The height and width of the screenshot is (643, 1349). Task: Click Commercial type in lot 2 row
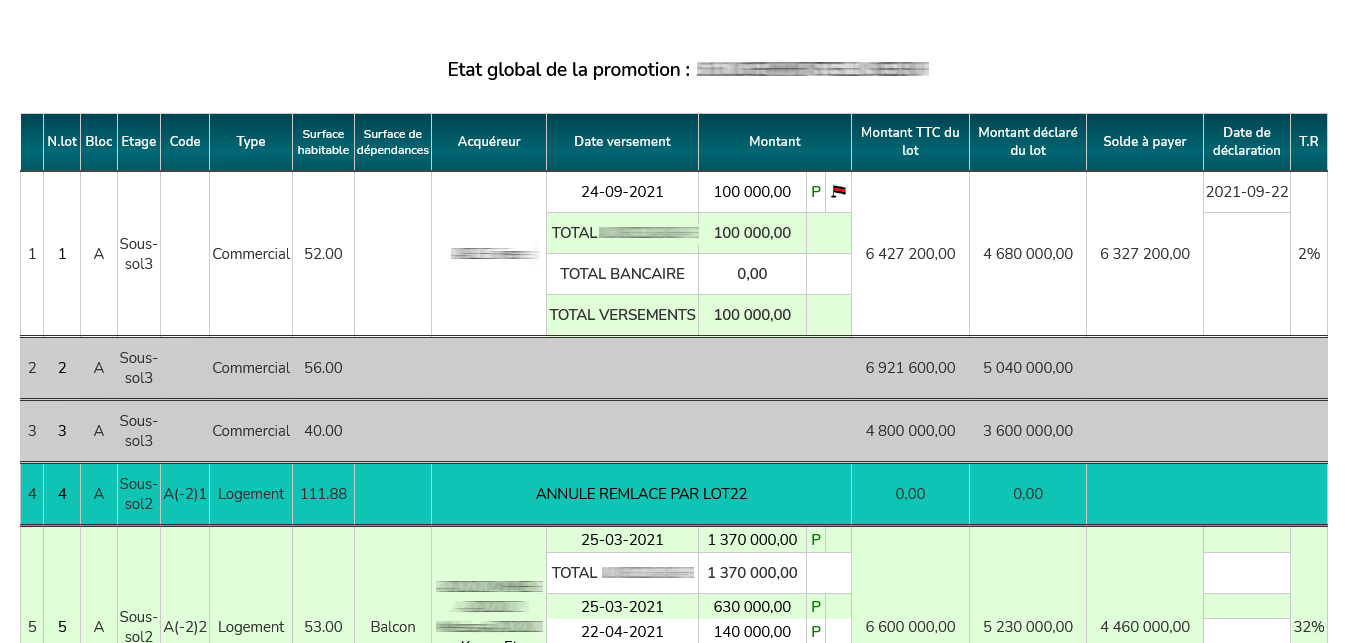pos(251,368)
